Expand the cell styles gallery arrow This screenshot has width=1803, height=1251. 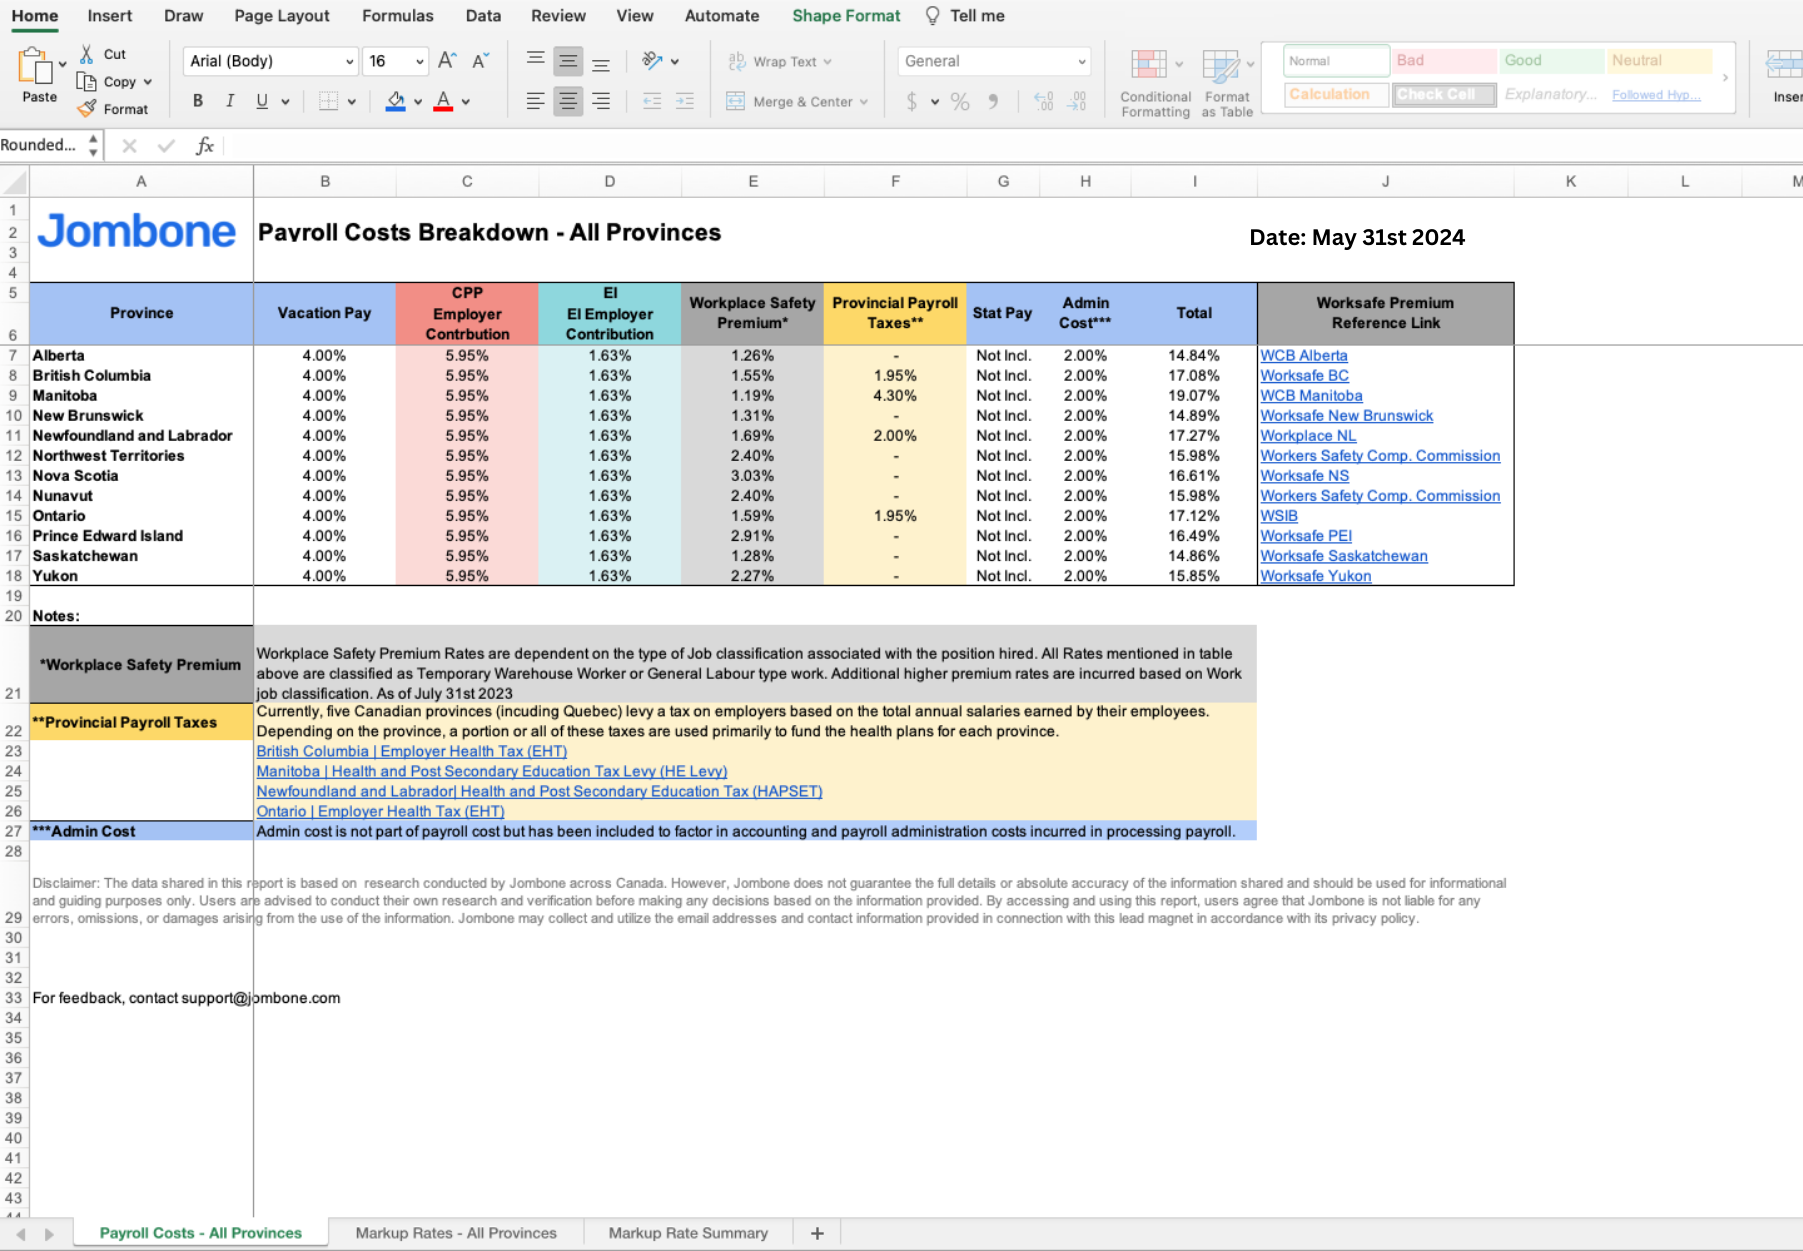click(1725, 77)
